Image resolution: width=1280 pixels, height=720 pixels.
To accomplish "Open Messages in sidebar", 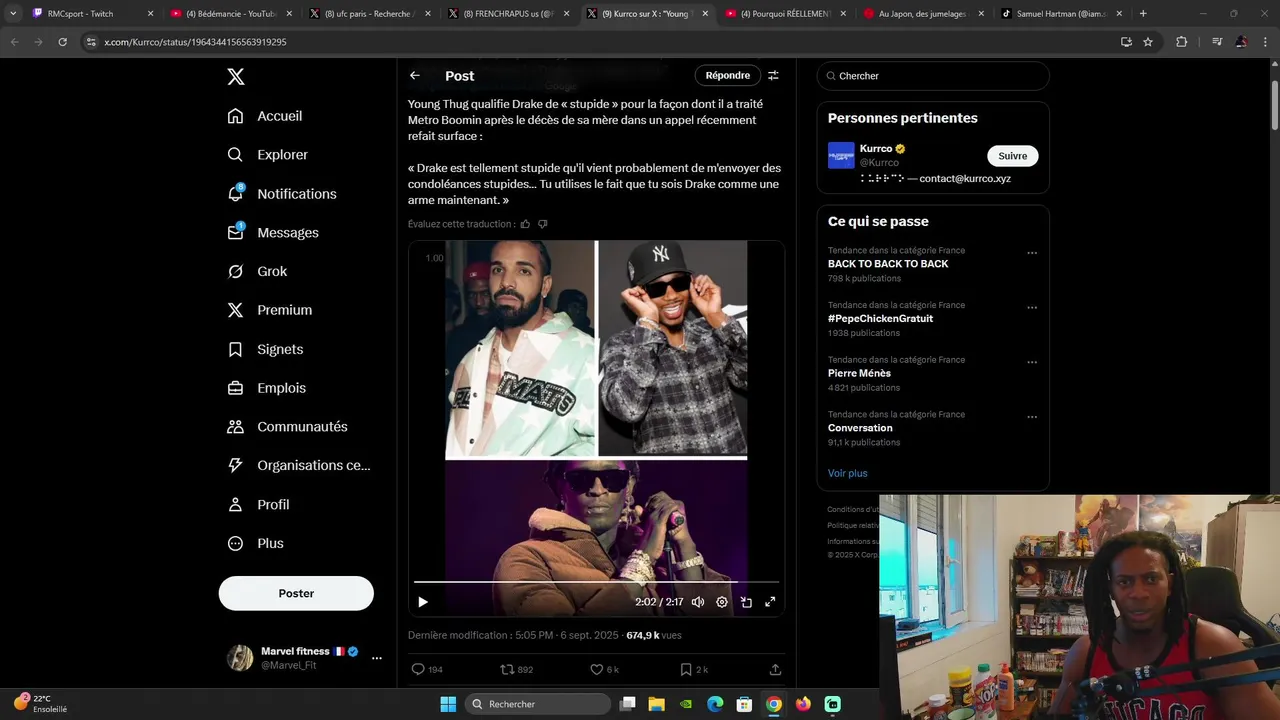I will click(273, 233).
